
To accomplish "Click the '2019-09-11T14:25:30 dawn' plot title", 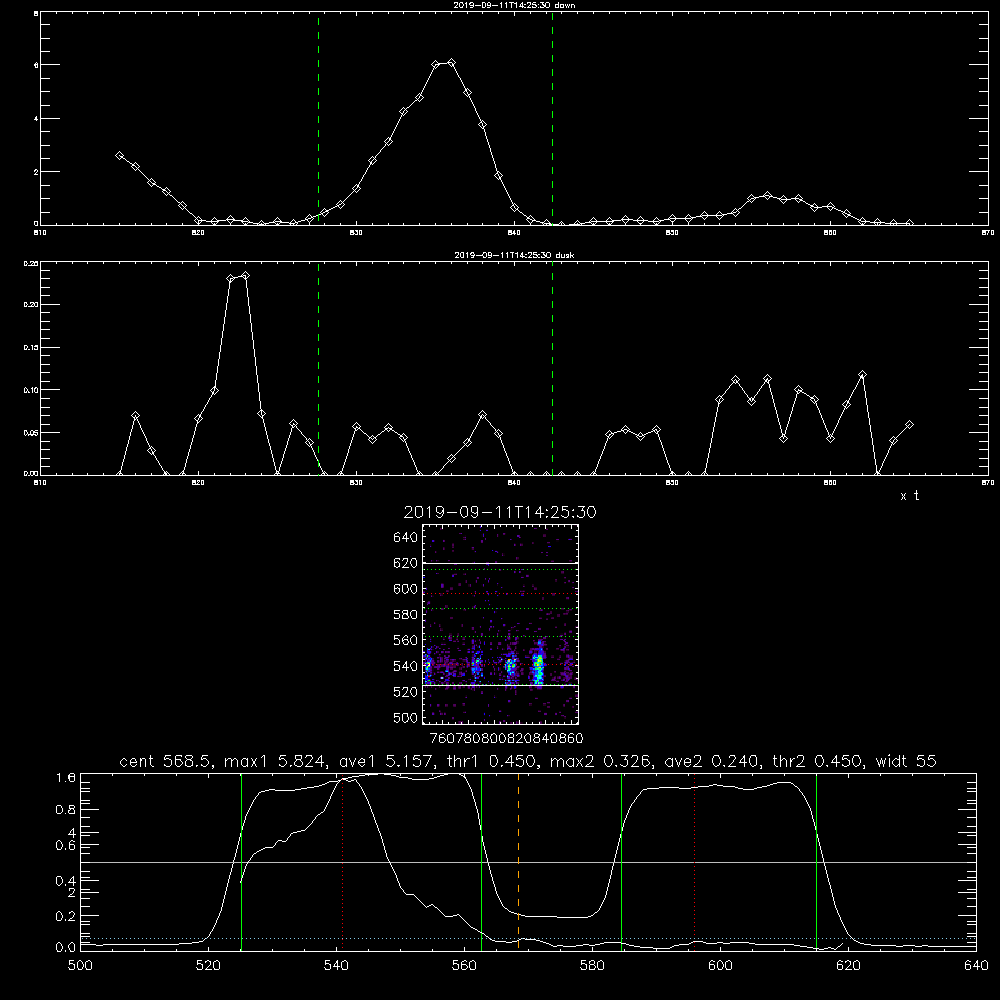I will [514, 5].
